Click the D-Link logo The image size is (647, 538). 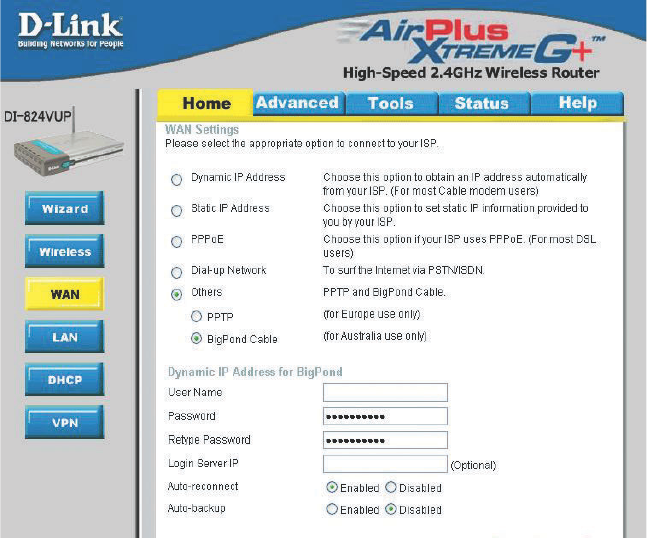[x=70, y=30]
